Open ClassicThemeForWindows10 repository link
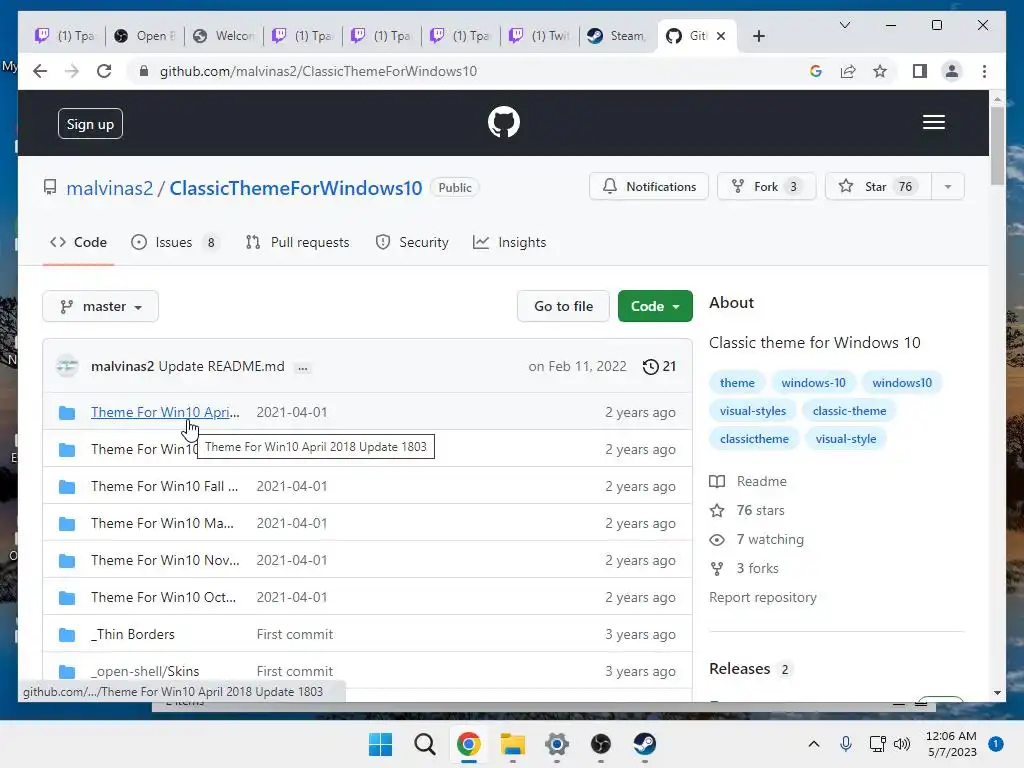The width and height of the screenshot is (1024, 768). (x=296, y=188)
